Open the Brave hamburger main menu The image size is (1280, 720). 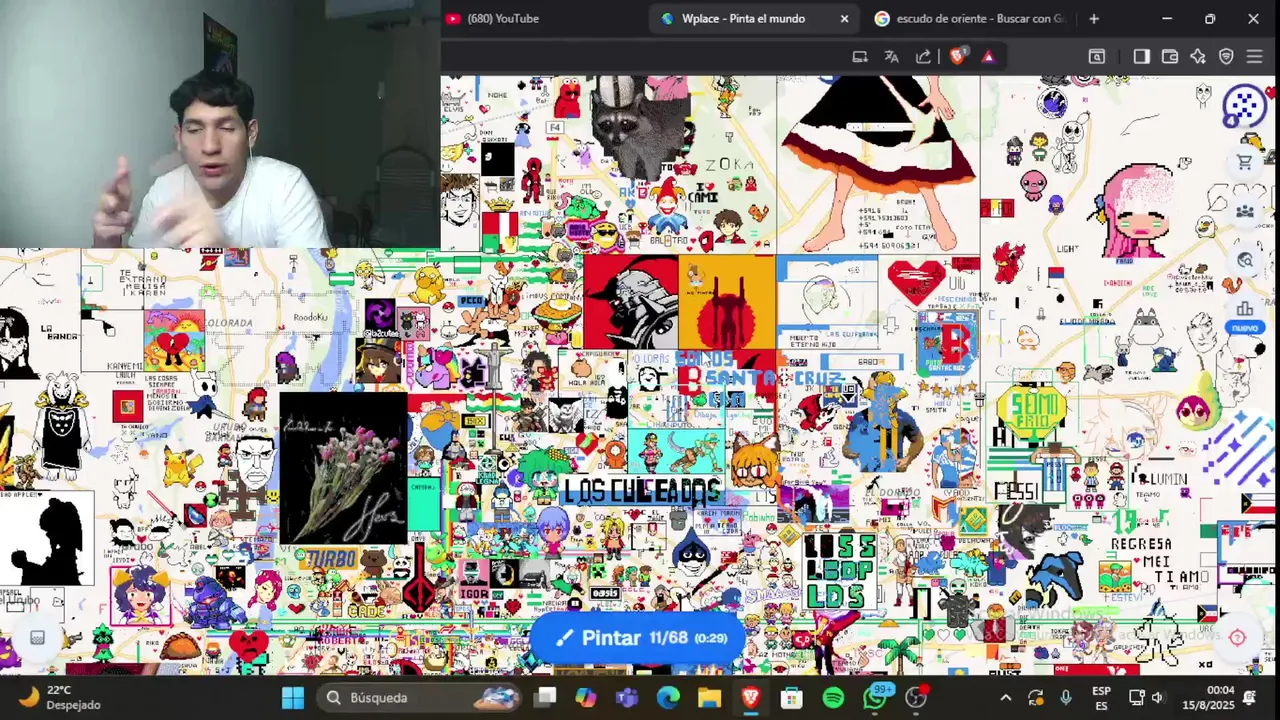tap(1254, 57)
